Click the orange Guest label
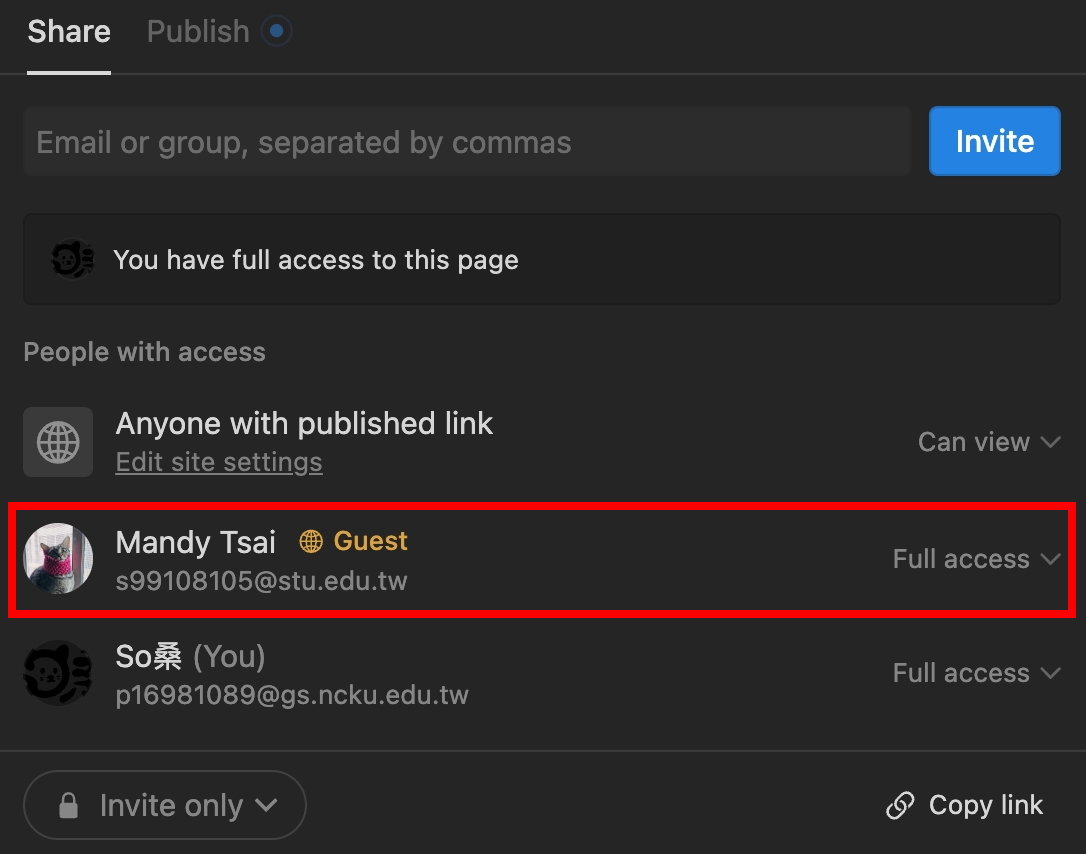This screenshot has height=854, width=1086. point(370,541)
